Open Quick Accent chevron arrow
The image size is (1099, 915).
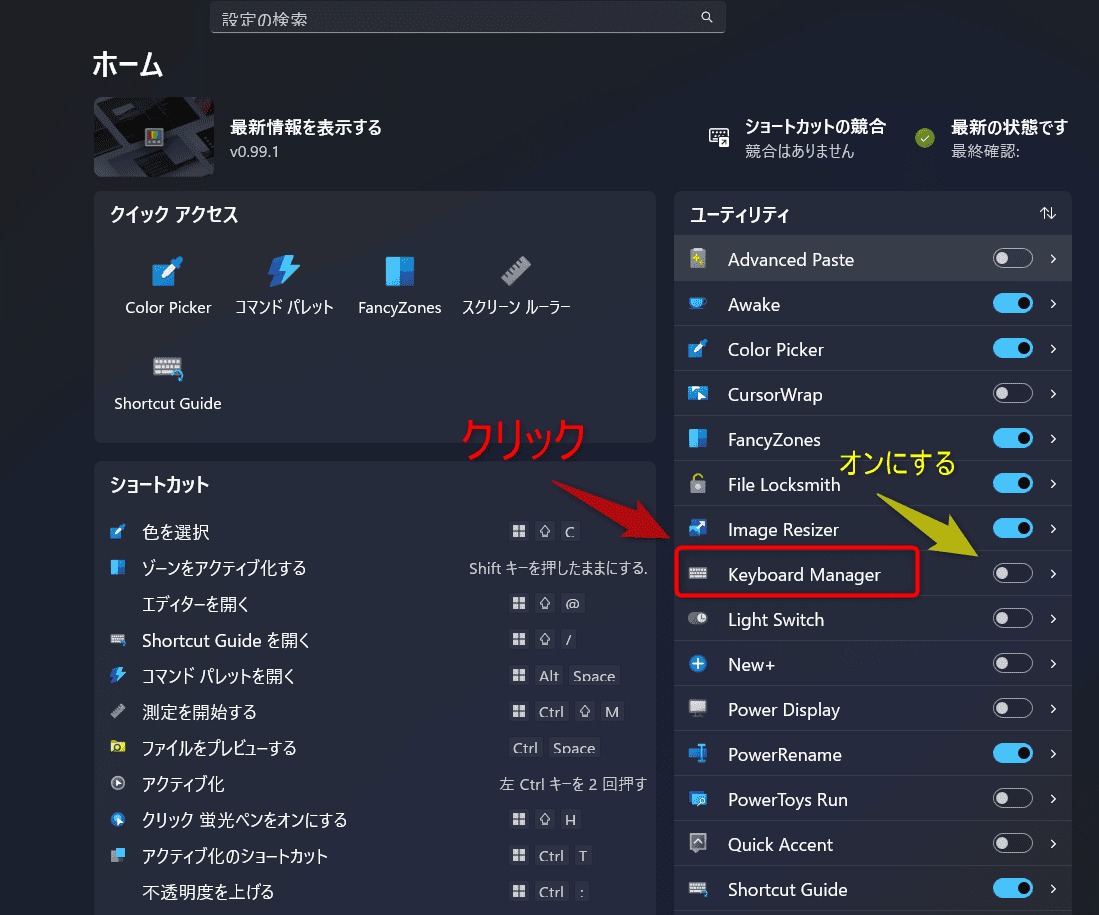[x=1053, y=843]
